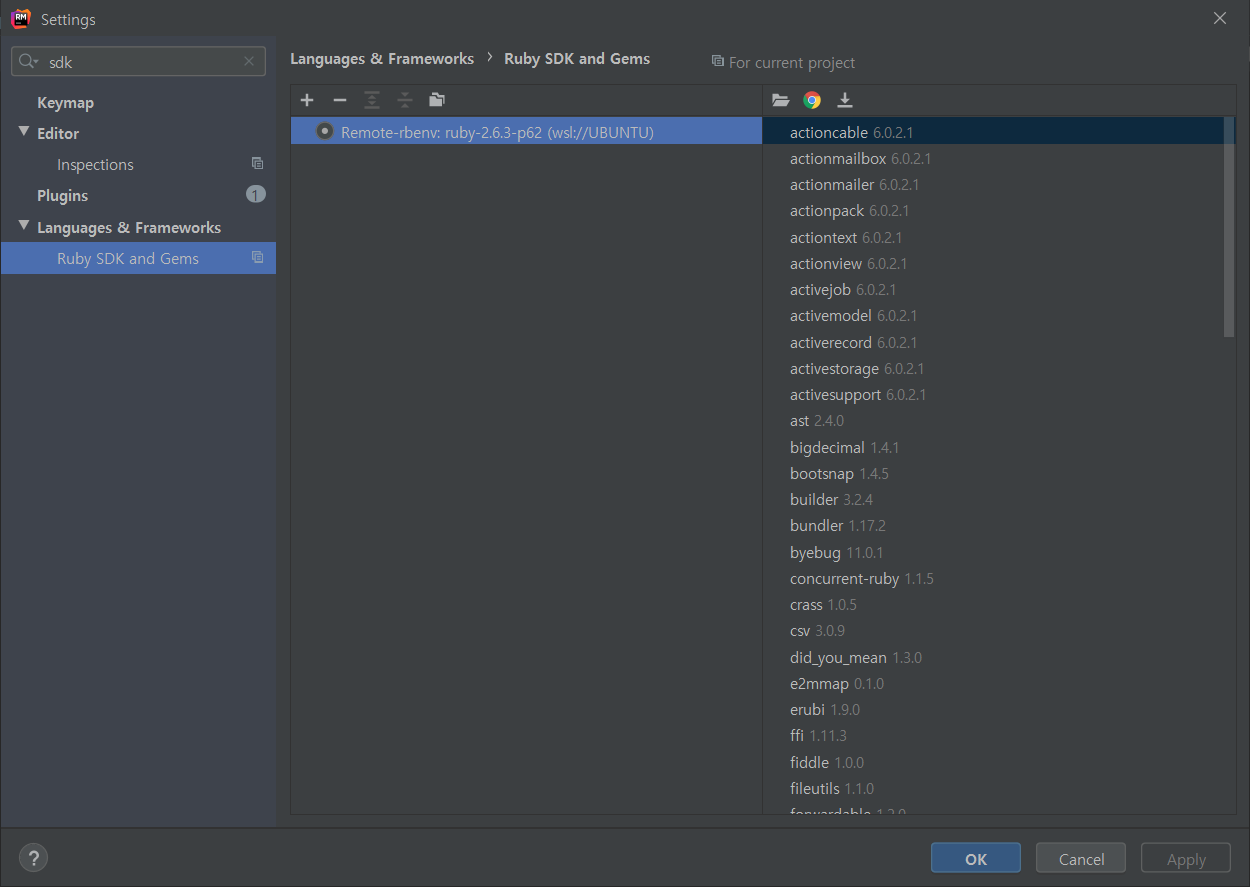
Task: Select the bundler 1.17.2 gem
Action: tap(999, 525)
